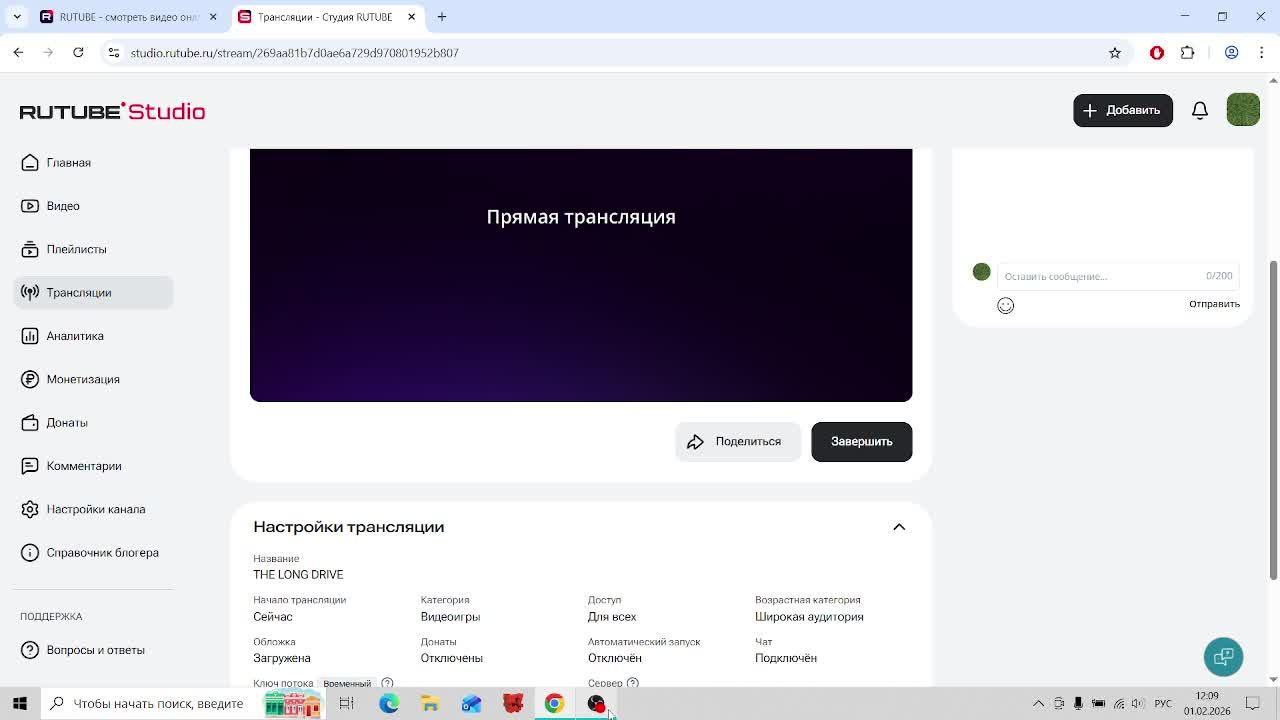Open Microsoft Edge from the taskbar

(389, 704)
